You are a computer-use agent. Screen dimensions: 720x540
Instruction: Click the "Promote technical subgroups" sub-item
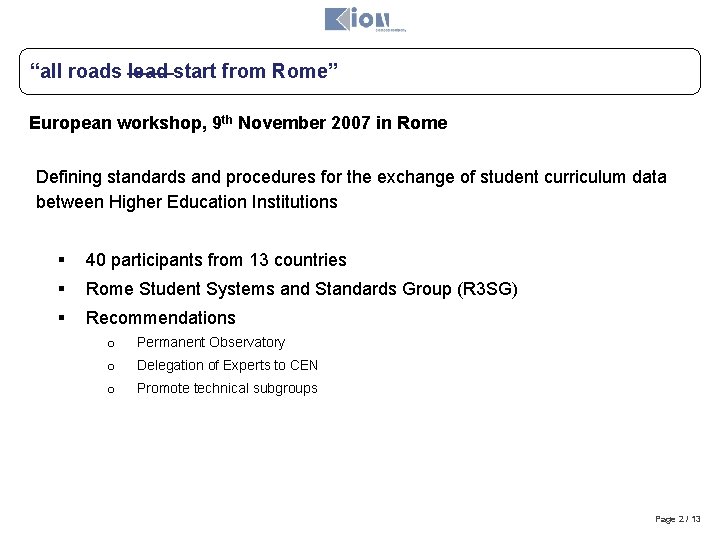point(227,388)
